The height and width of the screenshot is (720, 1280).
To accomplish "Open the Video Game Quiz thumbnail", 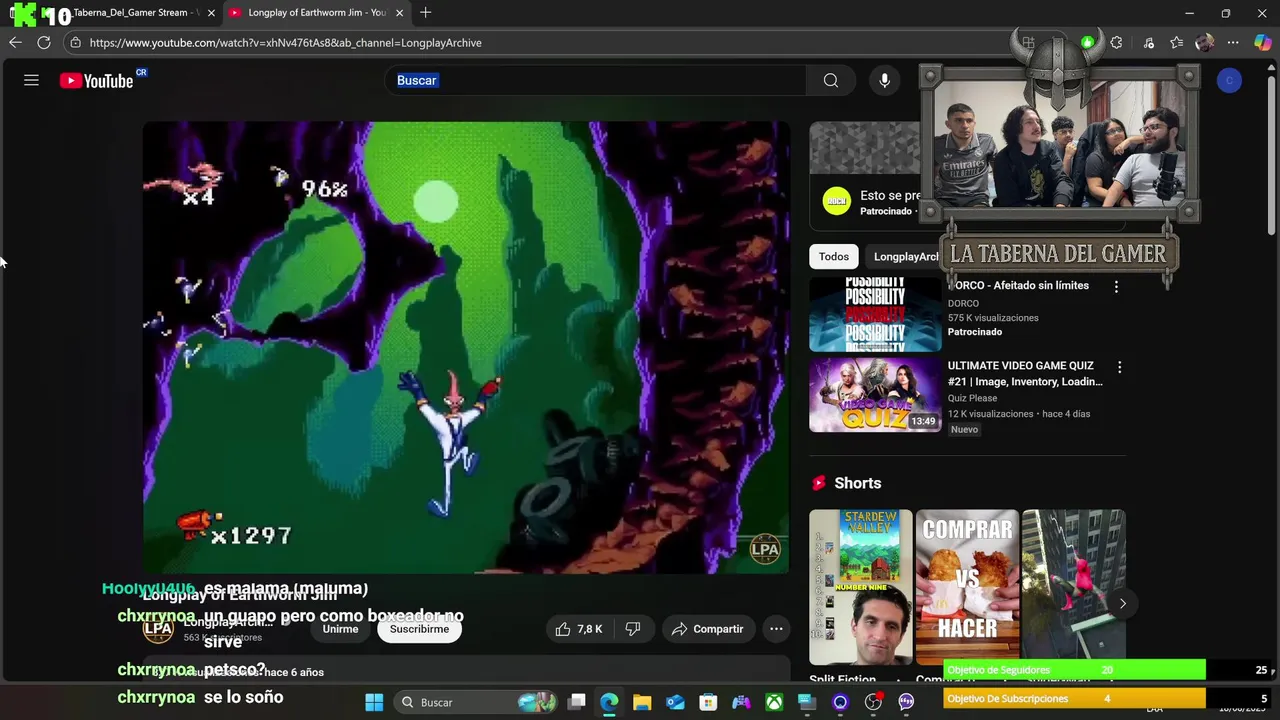I will [875, 395].
